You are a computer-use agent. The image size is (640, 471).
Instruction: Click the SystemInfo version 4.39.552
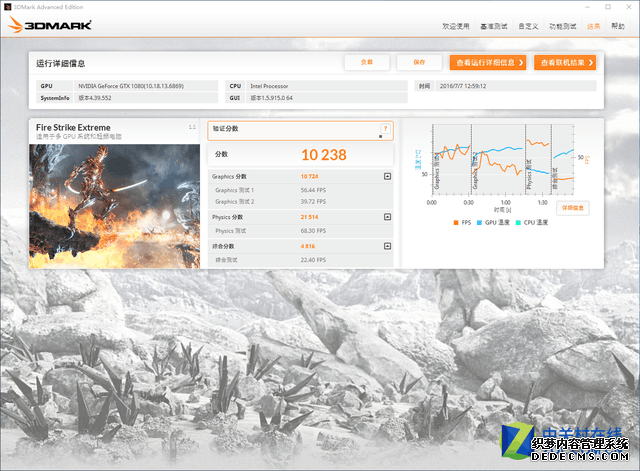click(95, 98)
